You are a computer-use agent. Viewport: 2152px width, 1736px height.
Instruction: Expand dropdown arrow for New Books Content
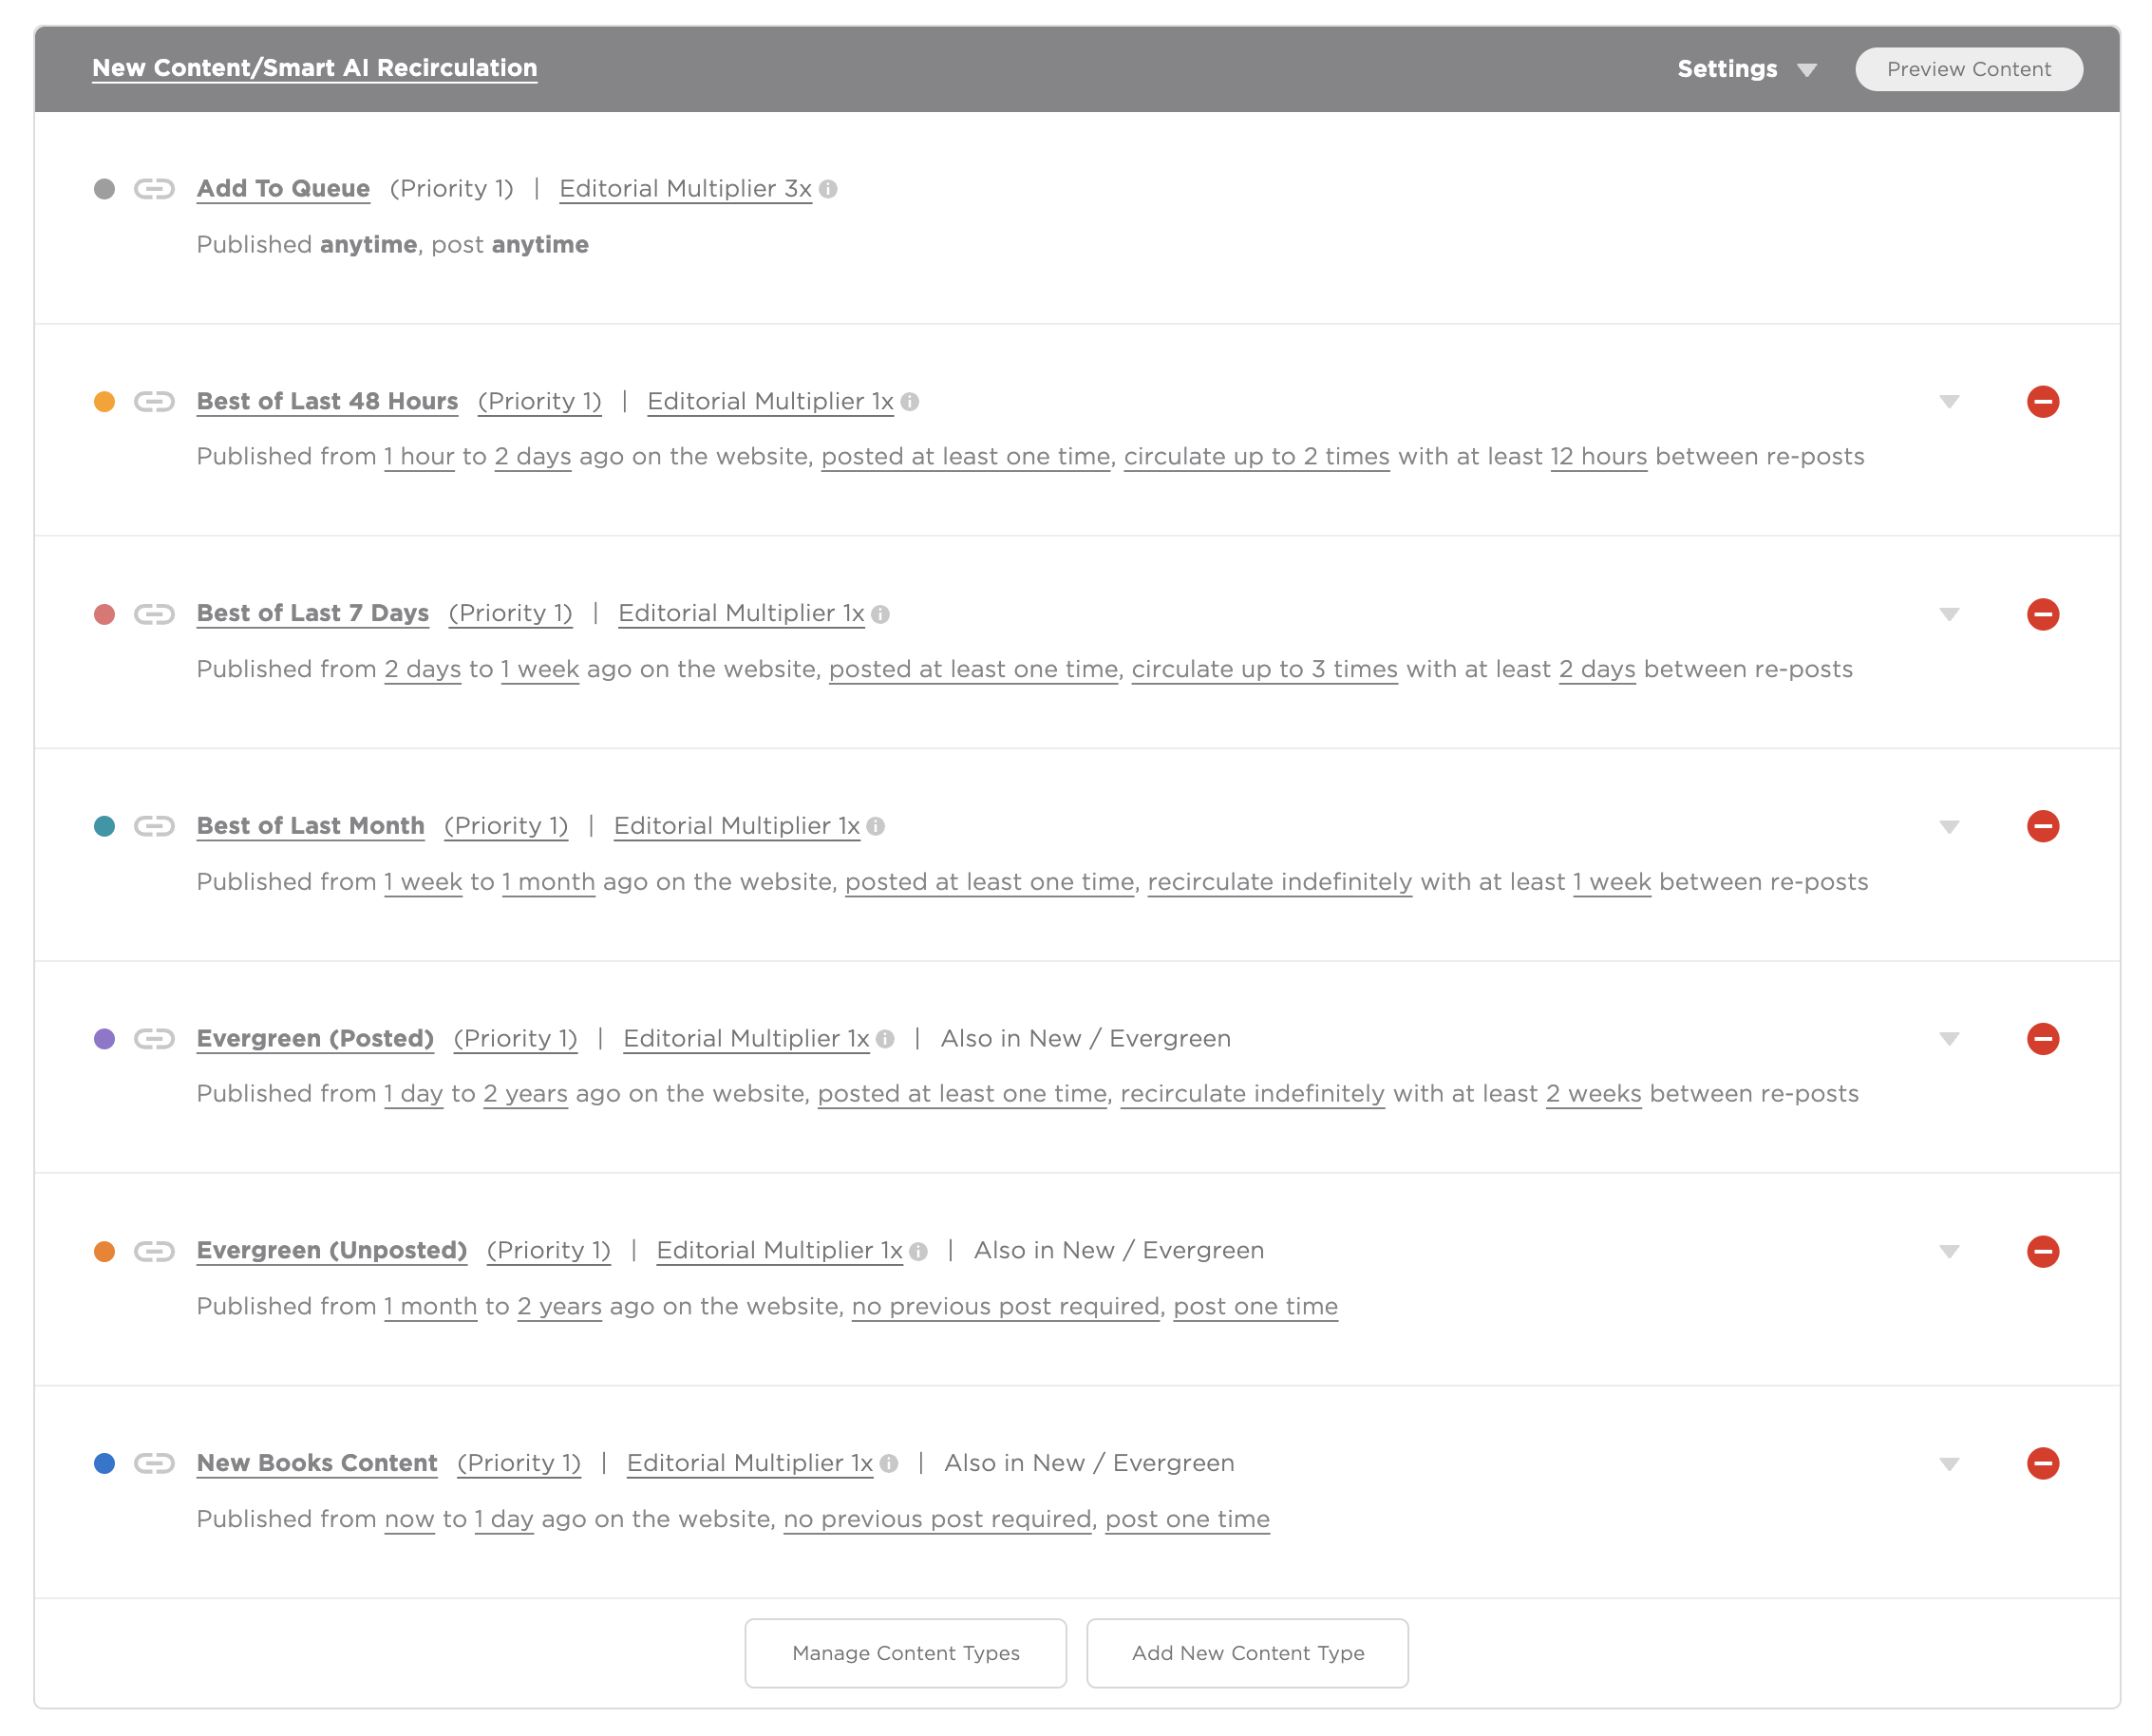pos(1949,1465)
